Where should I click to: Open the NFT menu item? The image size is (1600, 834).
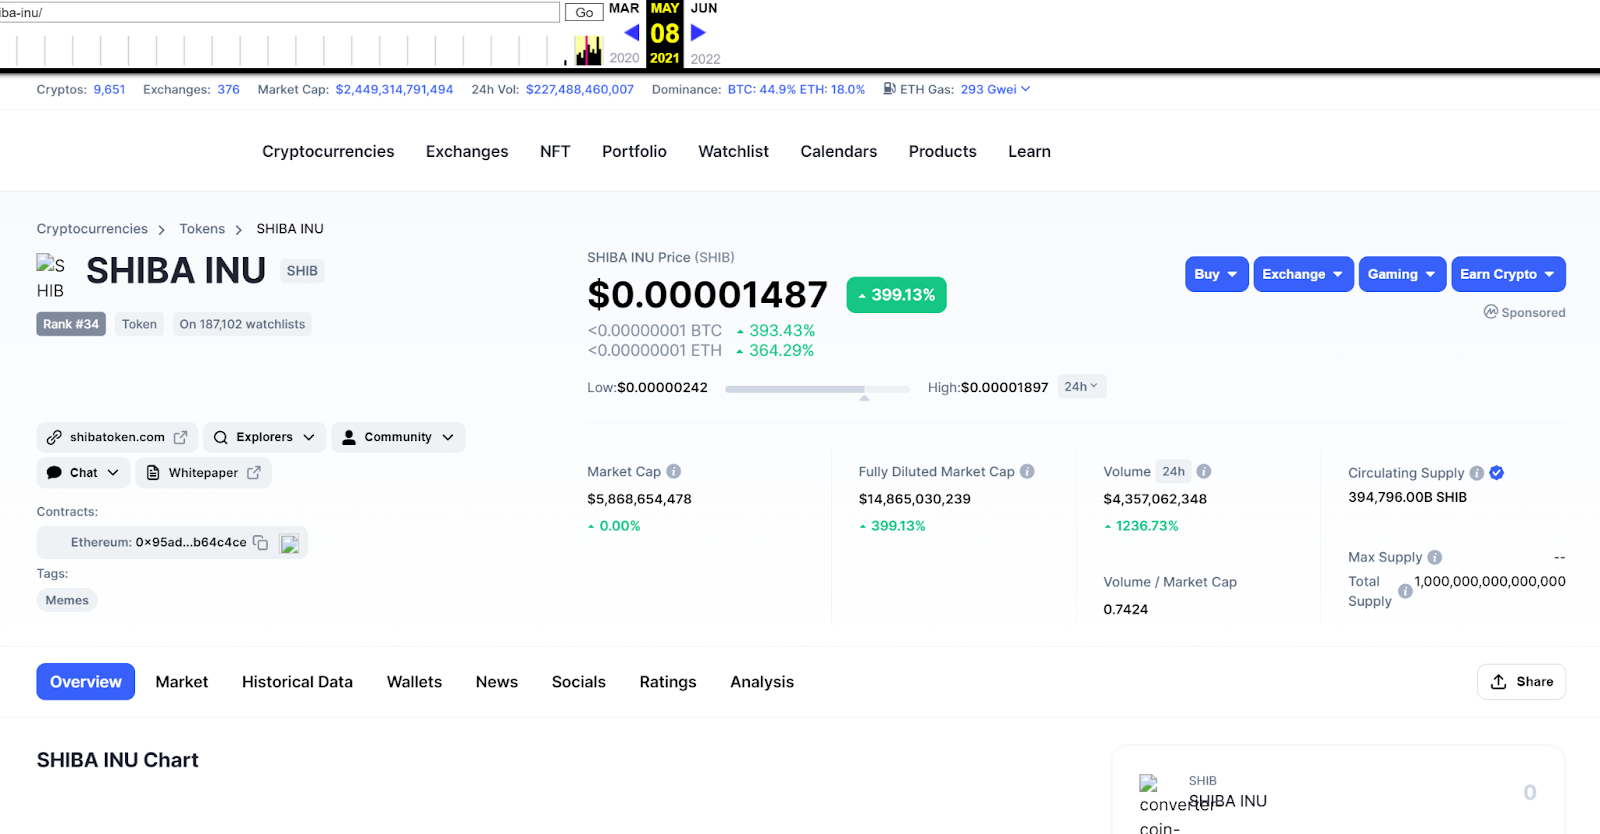pyautogui.click(x=555, y=151)
